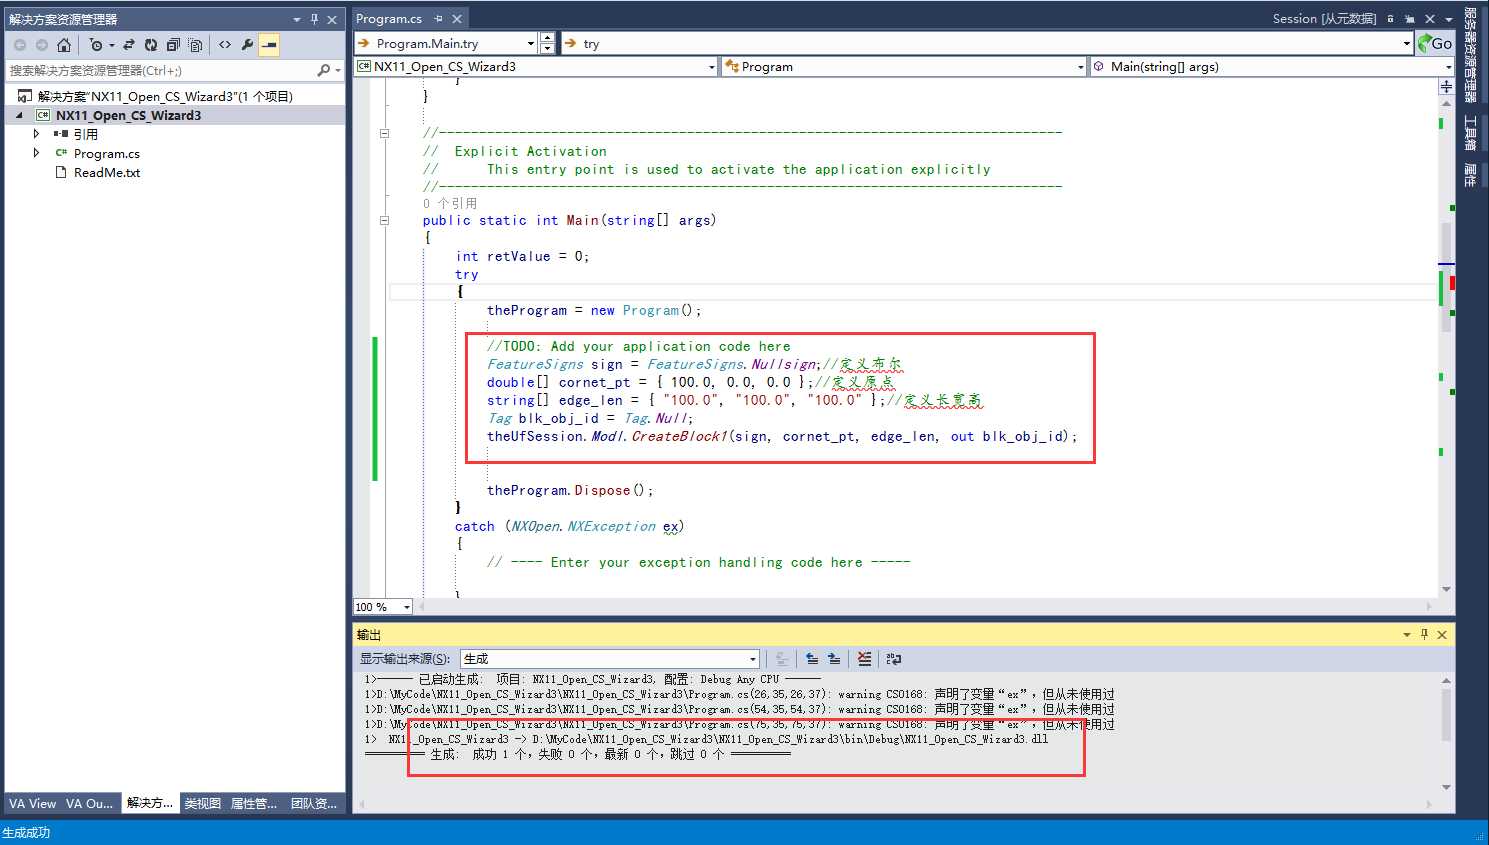Click the Refresh icon in Solution Explorer

pyautogui.click(x=151, y=45)
